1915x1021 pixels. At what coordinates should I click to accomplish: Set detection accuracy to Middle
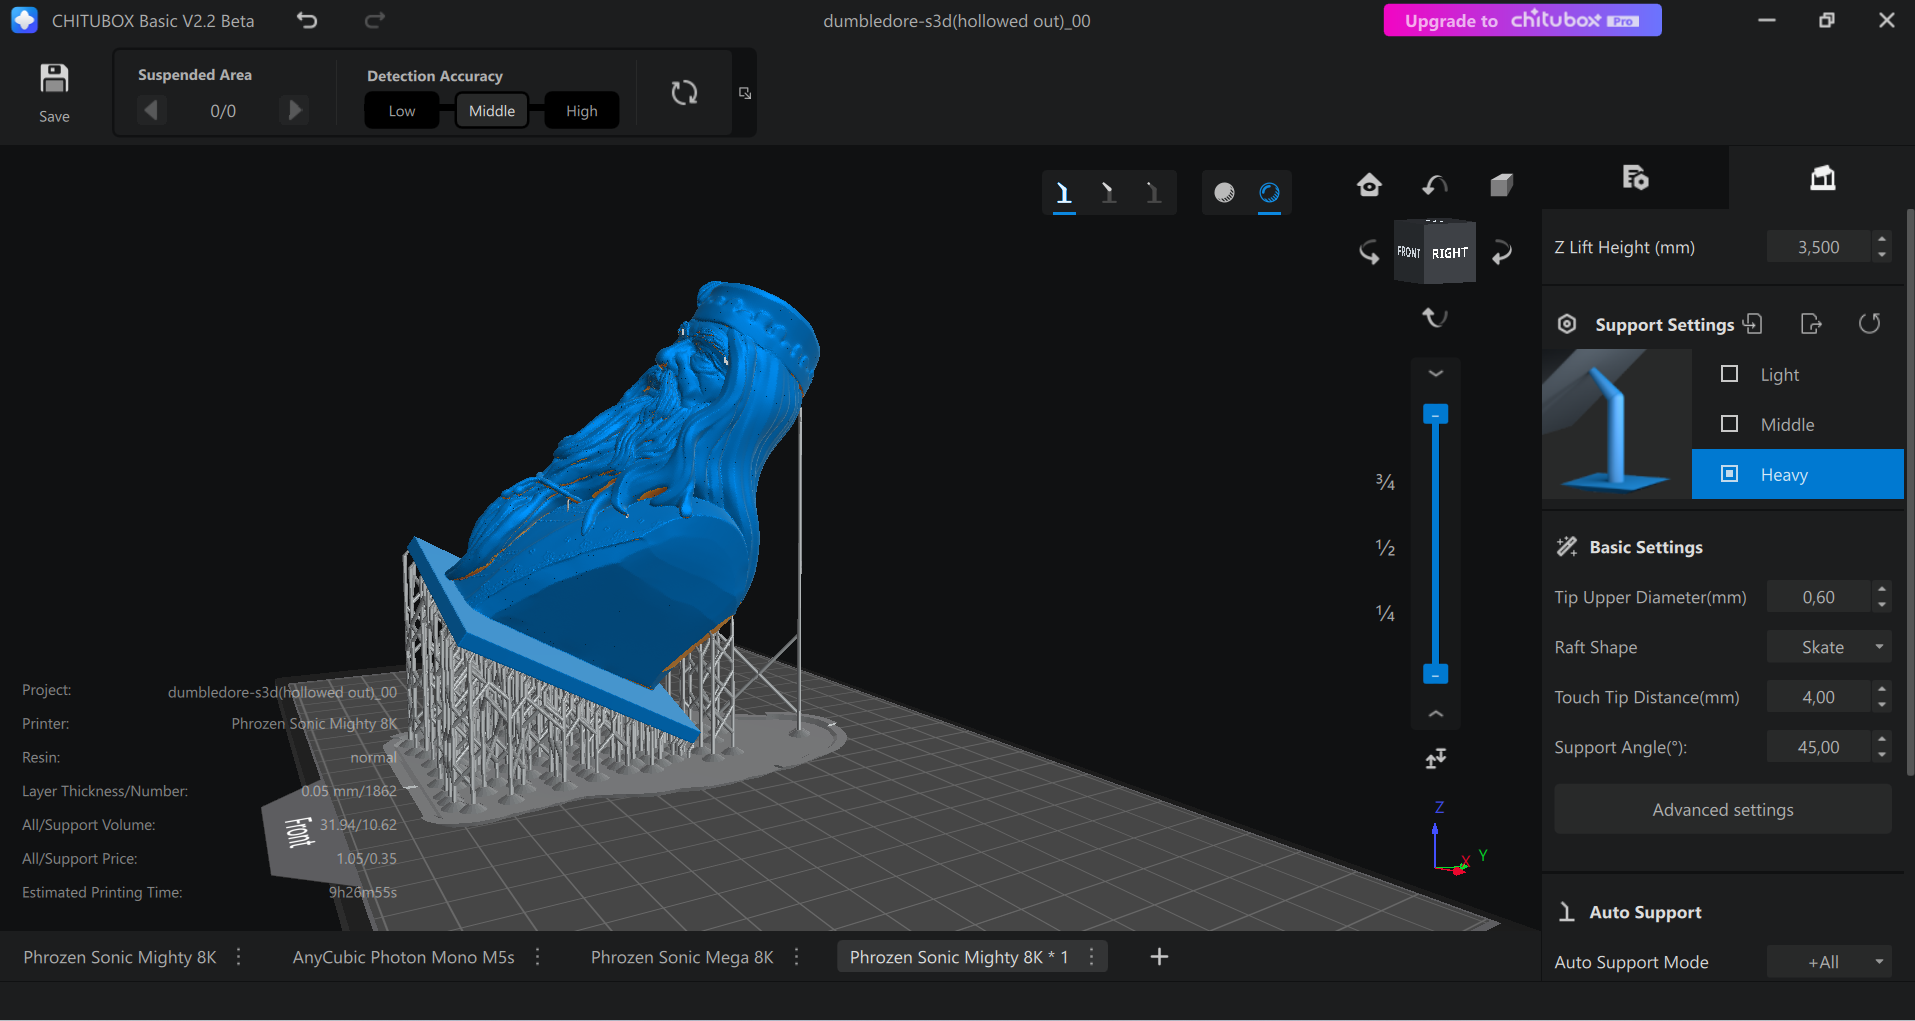pos(492,111)
